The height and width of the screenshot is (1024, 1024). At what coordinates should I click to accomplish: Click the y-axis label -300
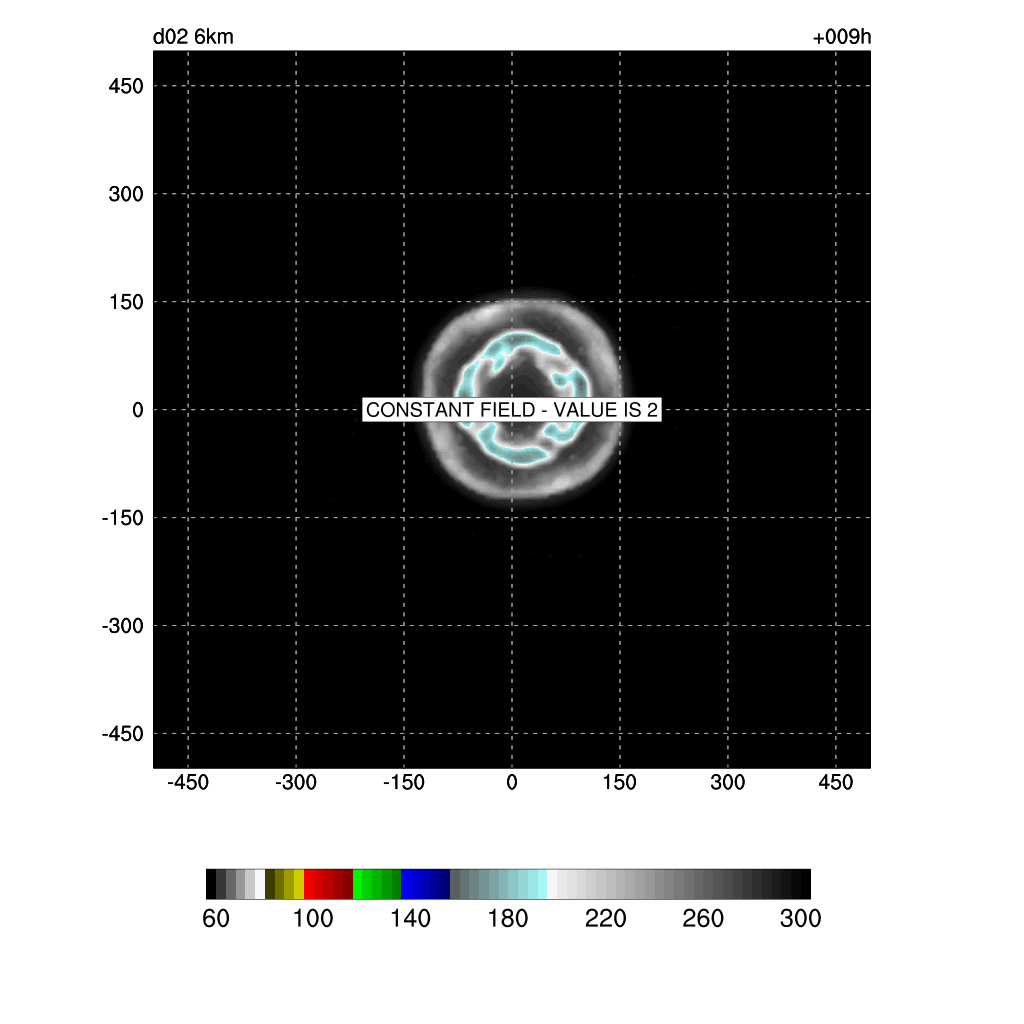pyautogui.click(x=123, y=626)
